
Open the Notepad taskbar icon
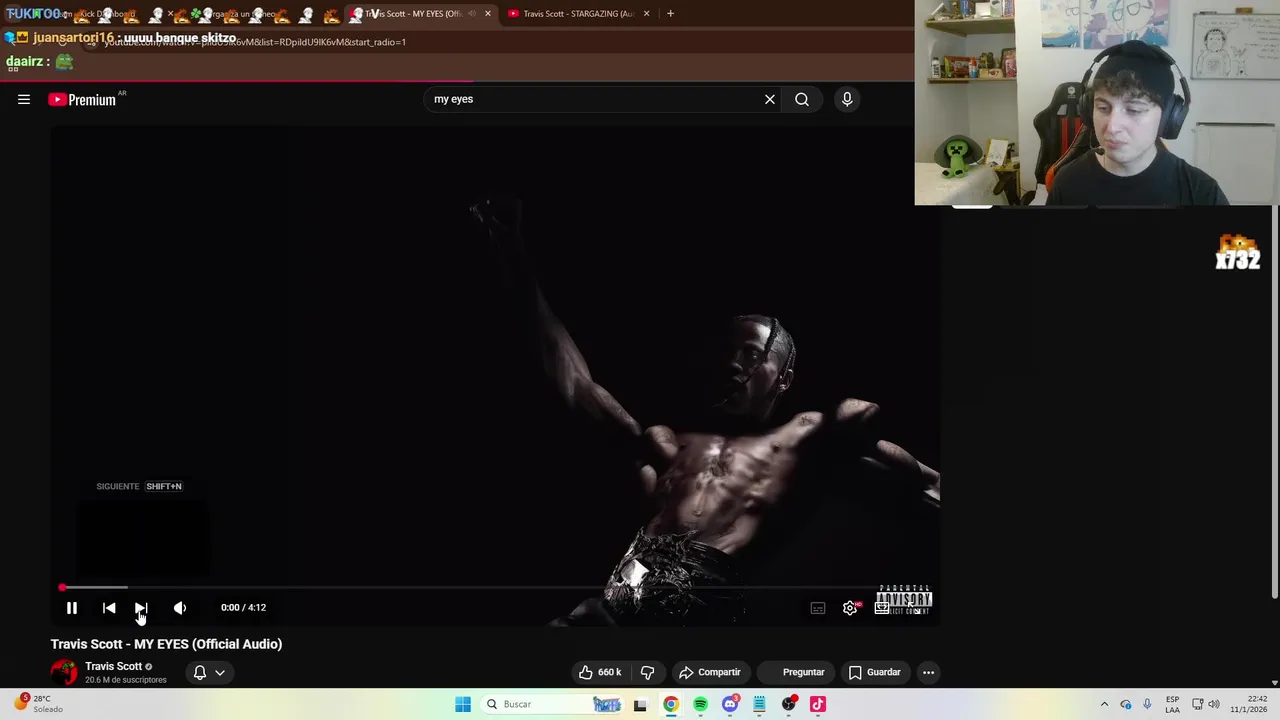tap(759, 704)
